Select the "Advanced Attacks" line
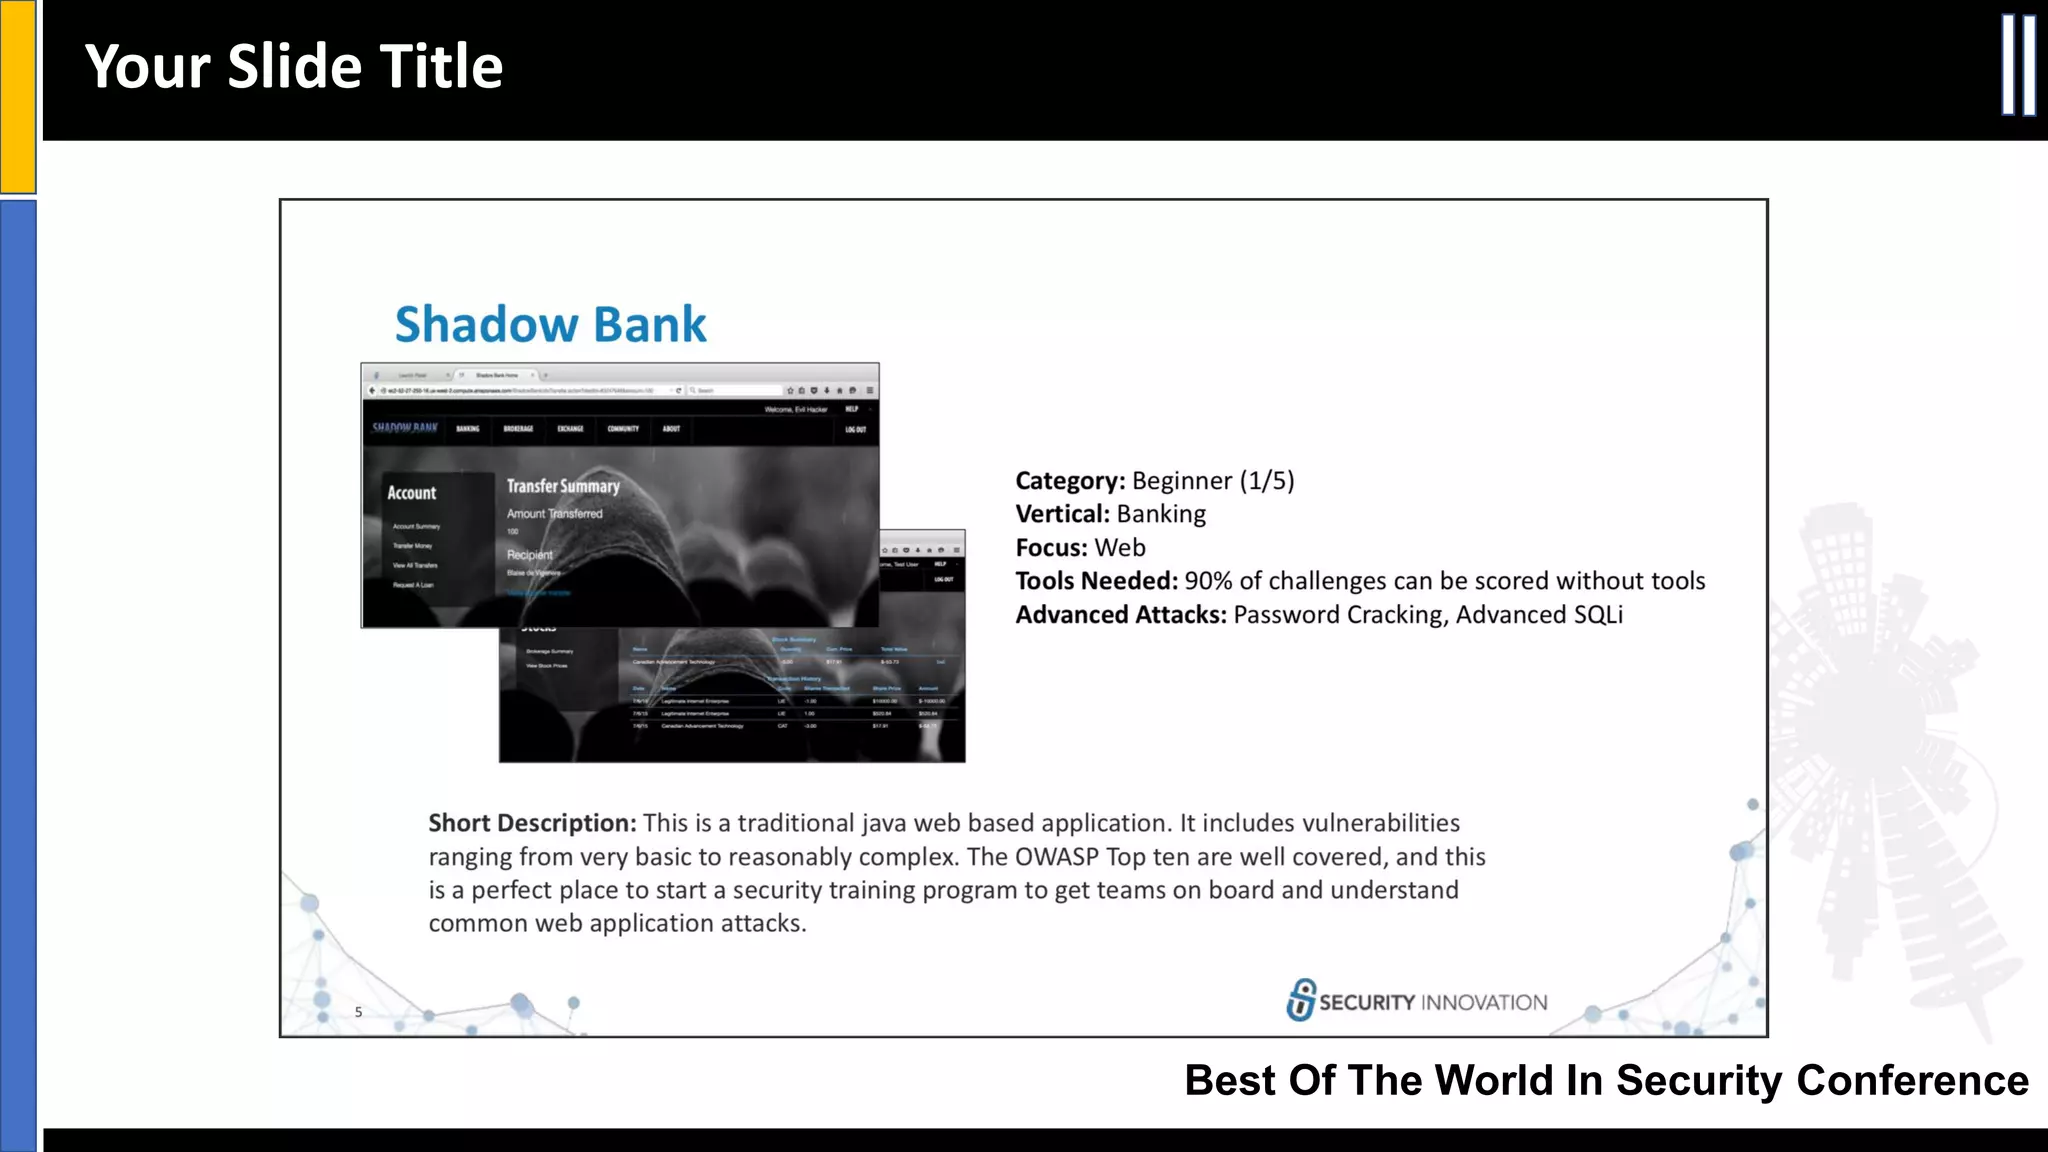 point(1319,614)
